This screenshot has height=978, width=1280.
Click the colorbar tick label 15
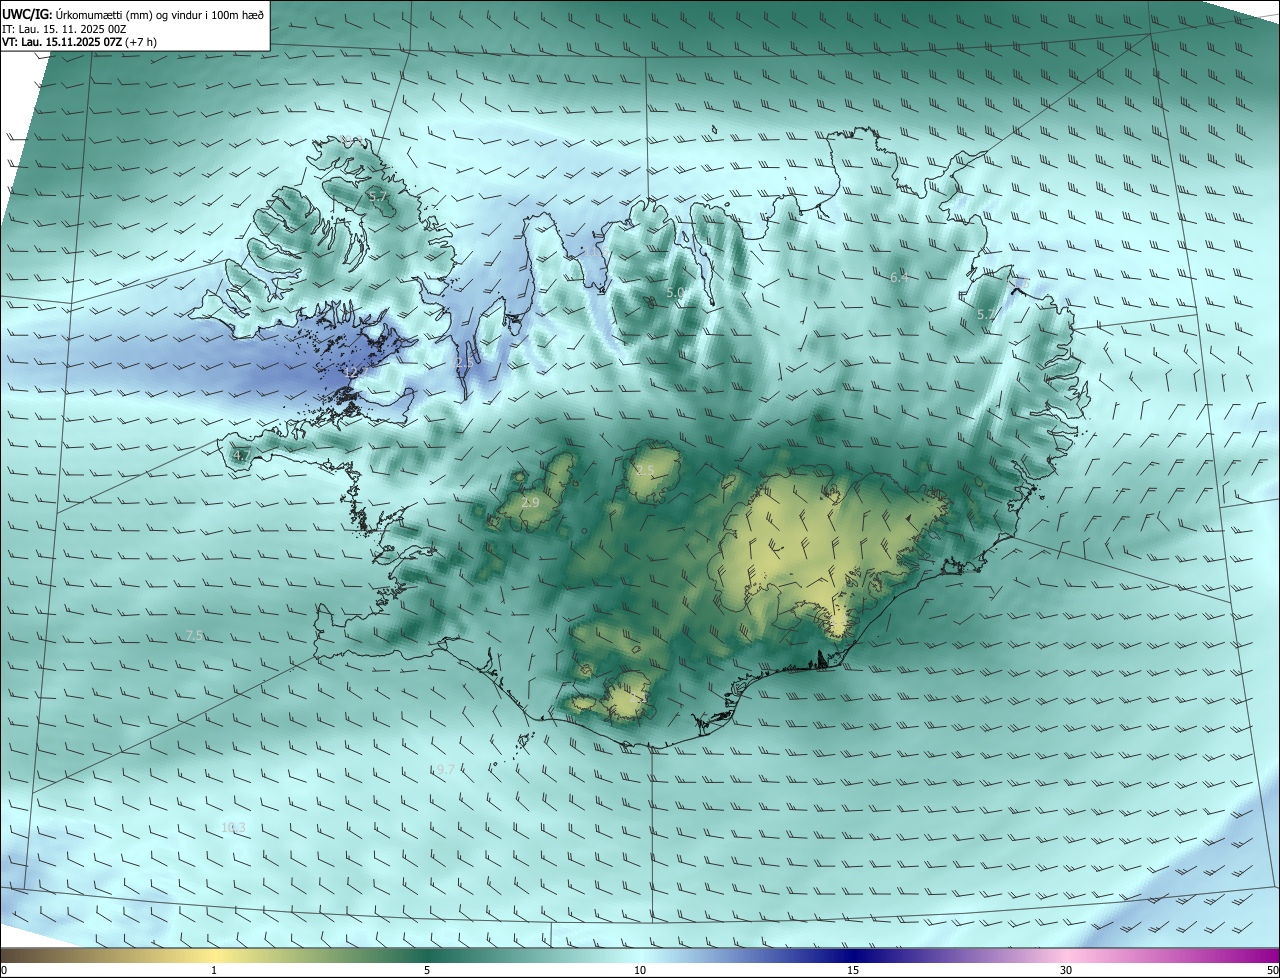tap(853, 970)
